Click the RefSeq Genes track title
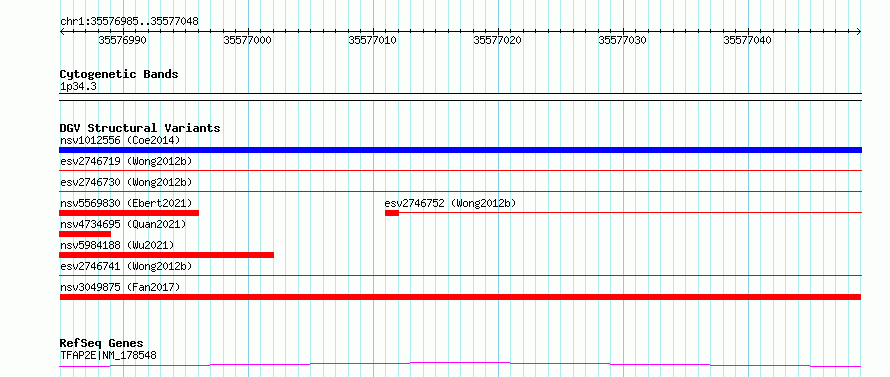 pos(102,344)
